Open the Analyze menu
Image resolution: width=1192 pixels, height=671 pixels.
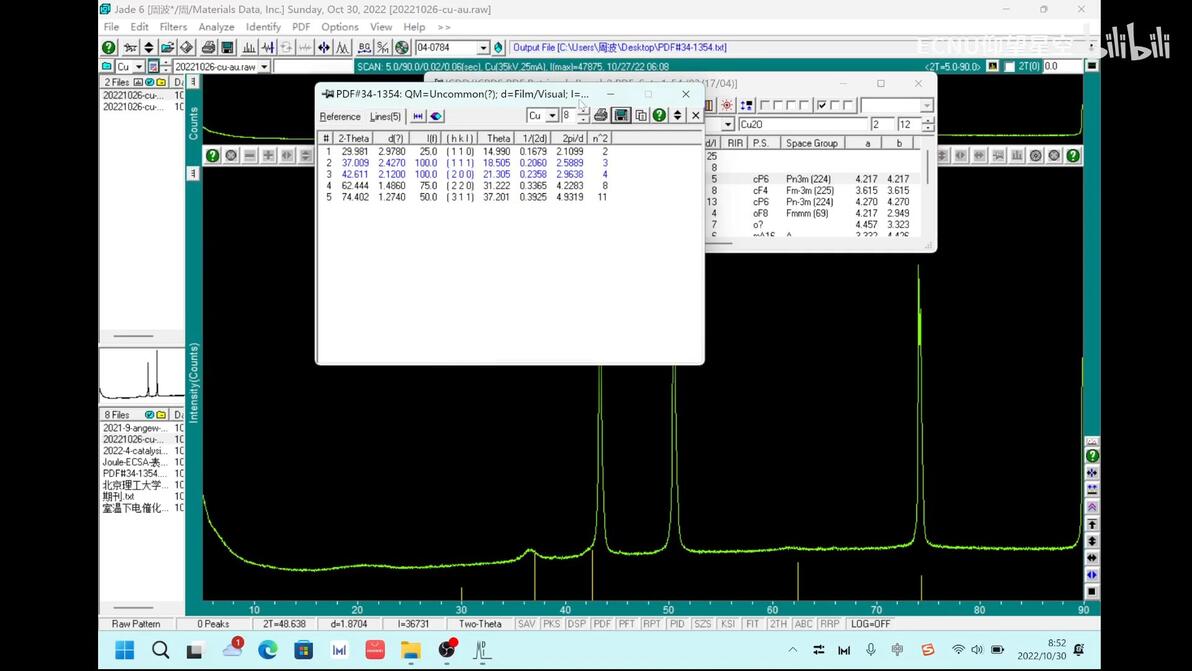(x=216, y=27)
